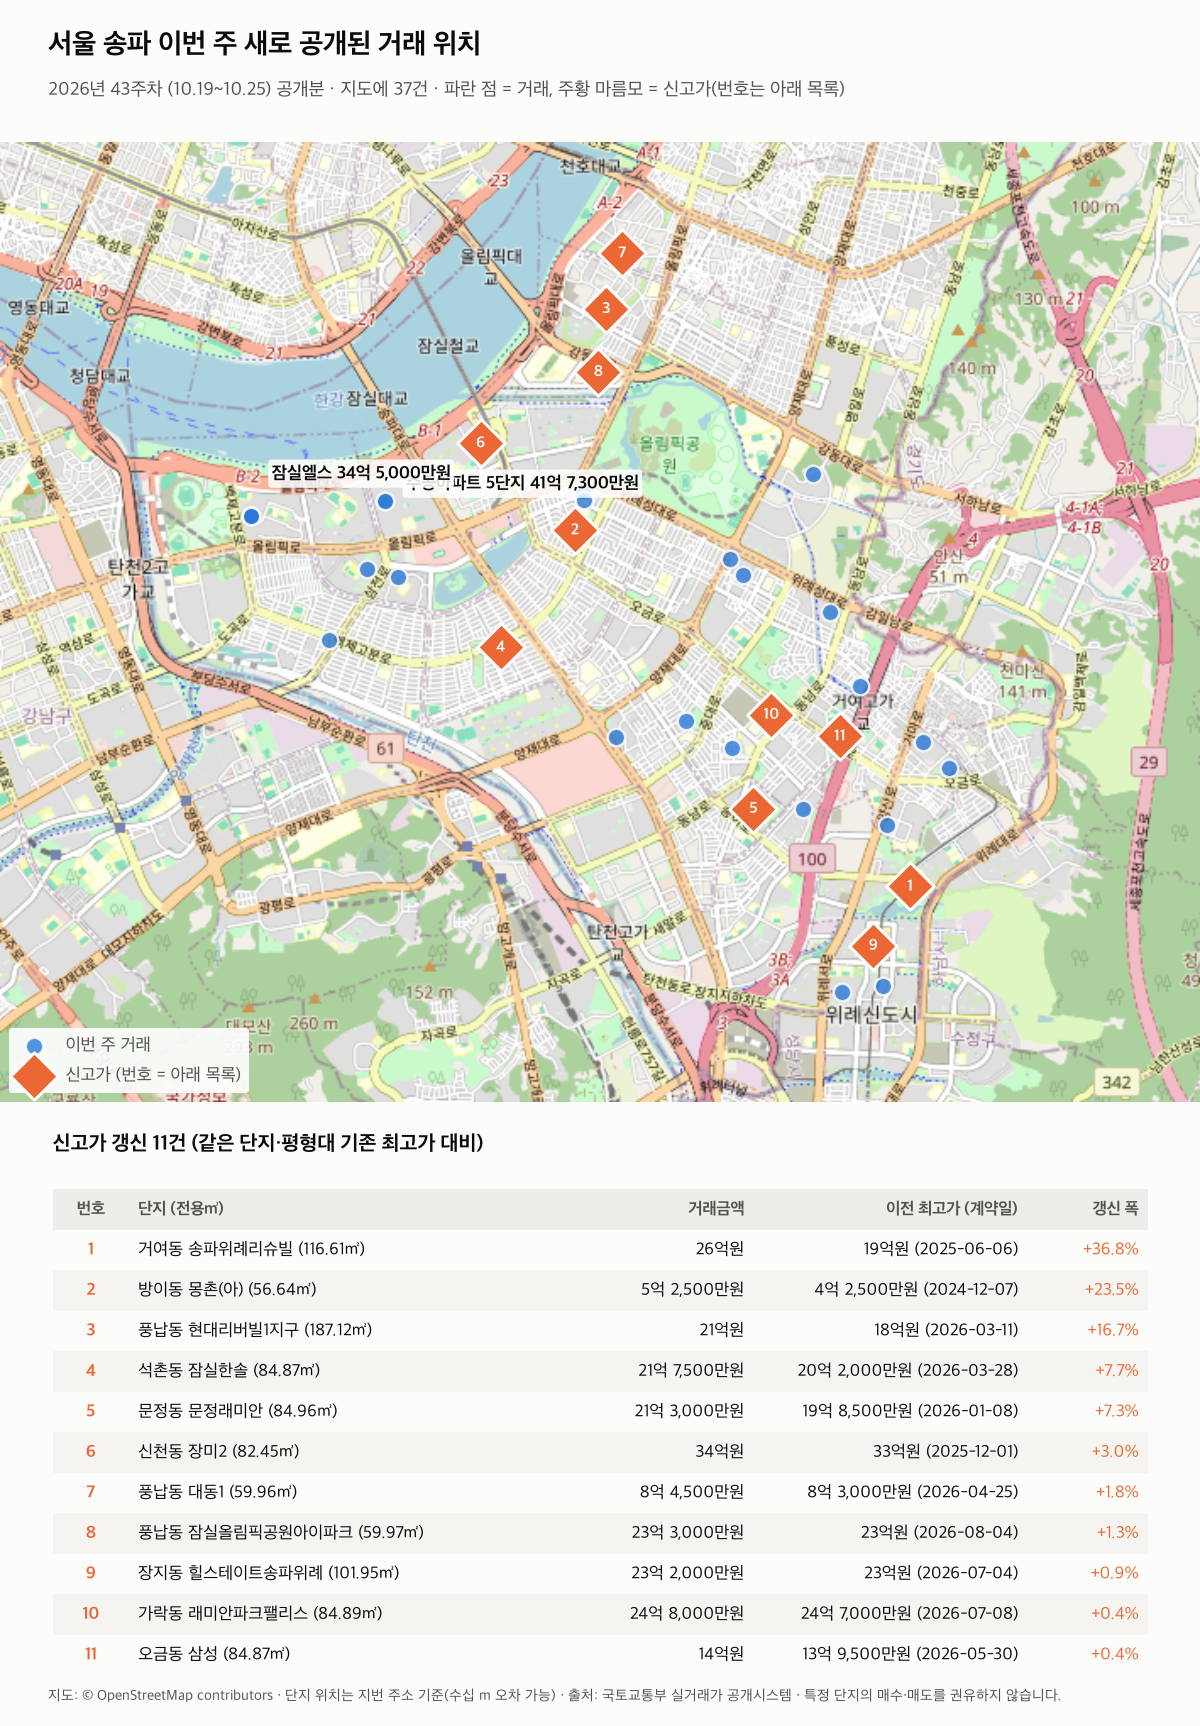Click the route 61 road shield on the map
Screen dimensions: 1200x1726
click(386, 748)
